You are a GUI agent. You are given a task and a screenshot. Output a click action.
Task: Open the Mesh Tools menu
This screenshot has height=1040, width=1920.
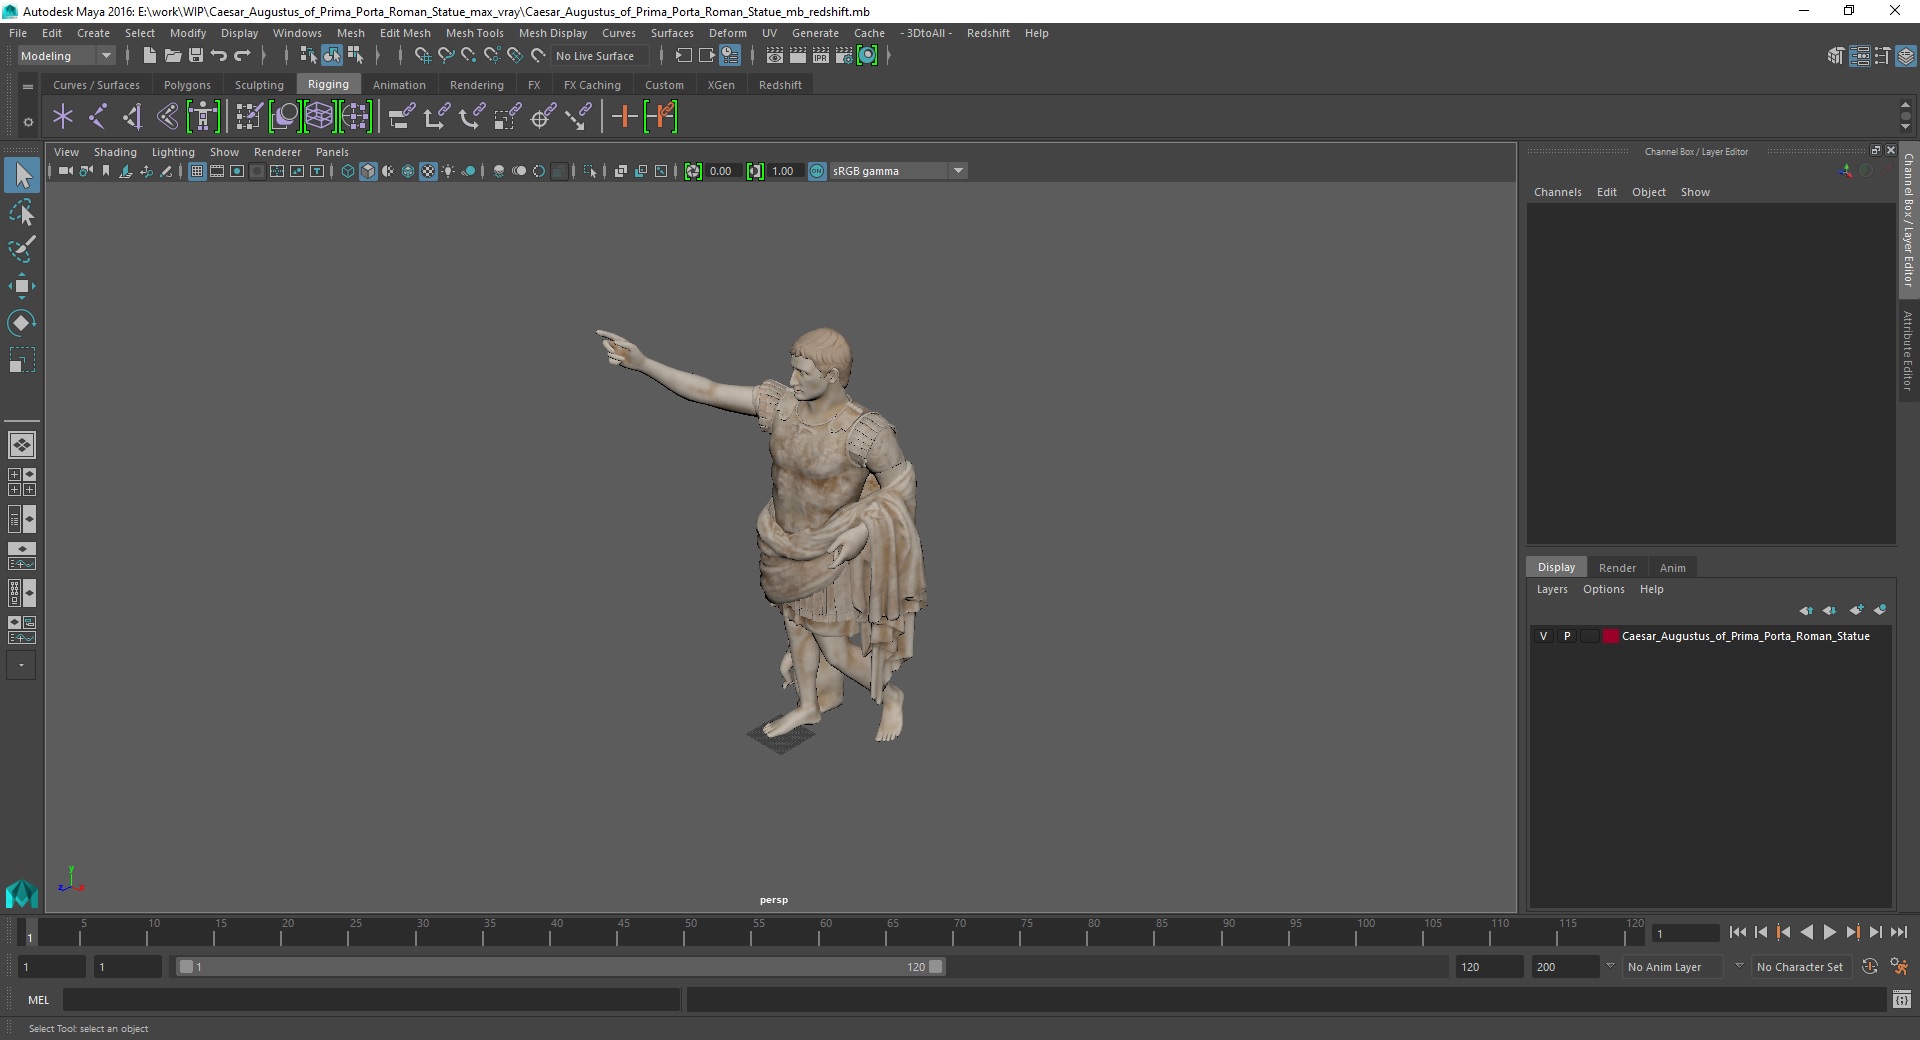pos(474,33)
